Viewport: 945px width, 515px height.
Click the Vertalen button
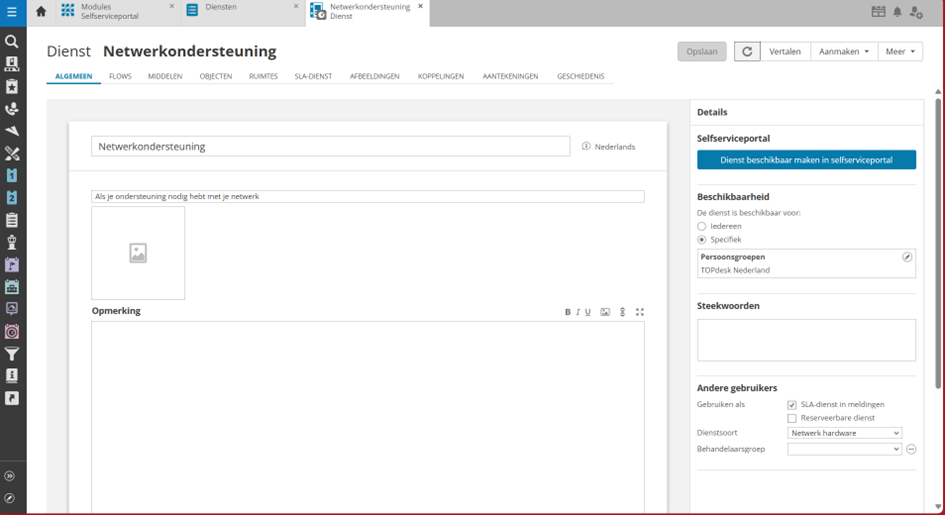tap(784, 52)
